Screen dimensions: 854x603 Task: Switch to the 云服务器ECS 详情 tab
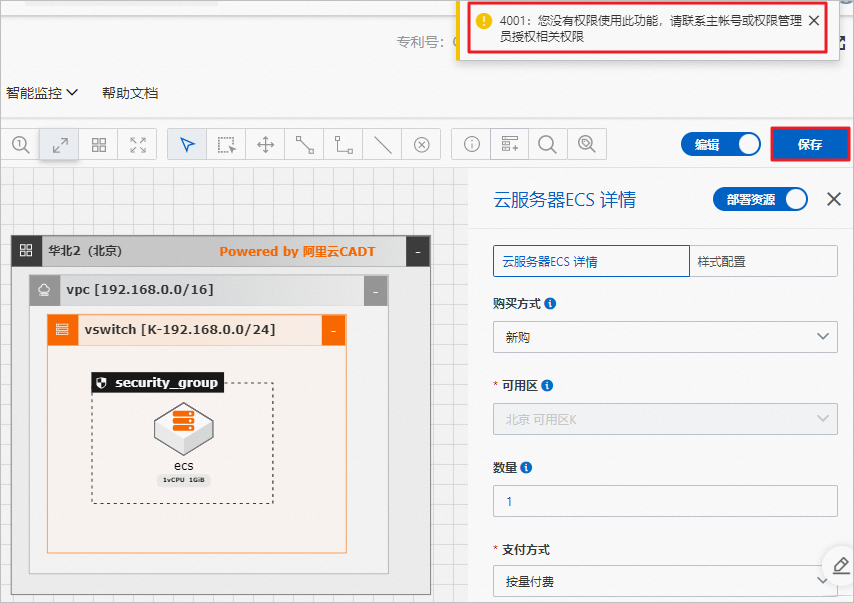(x=591, y=261)
